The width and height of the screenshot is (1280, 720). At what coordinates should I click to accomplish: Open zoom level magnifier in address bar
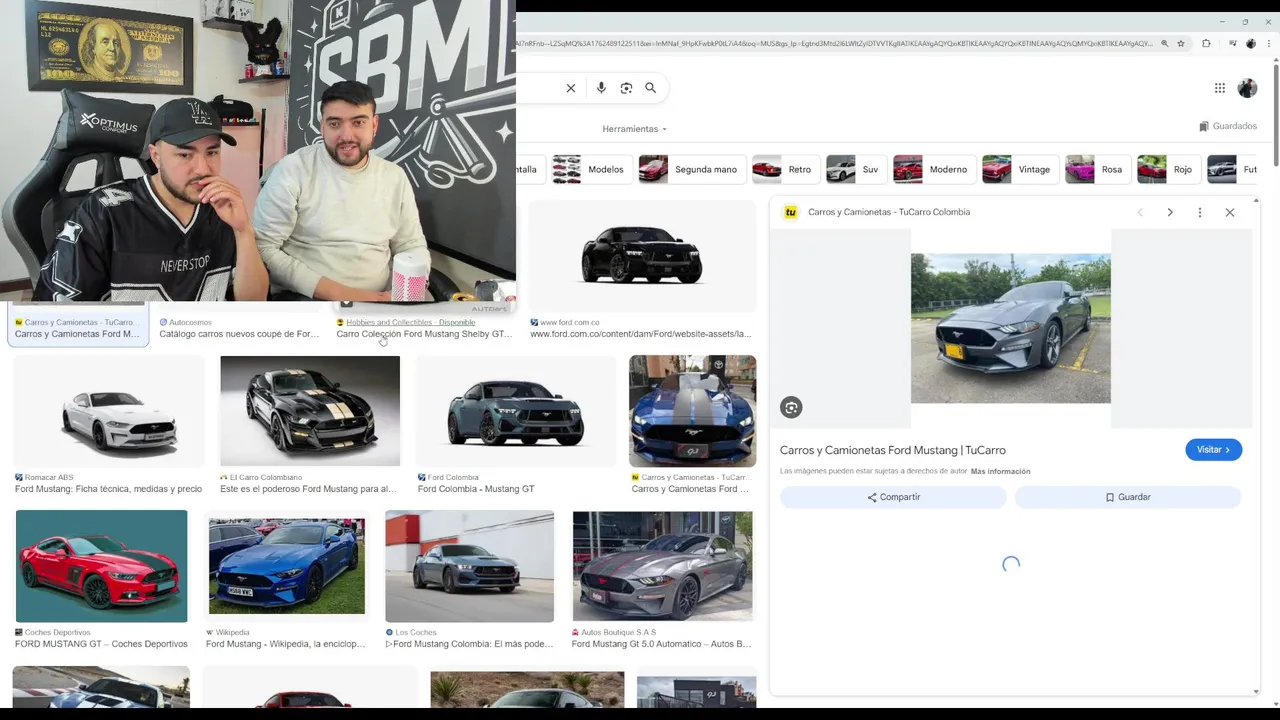click(1165, 44)
